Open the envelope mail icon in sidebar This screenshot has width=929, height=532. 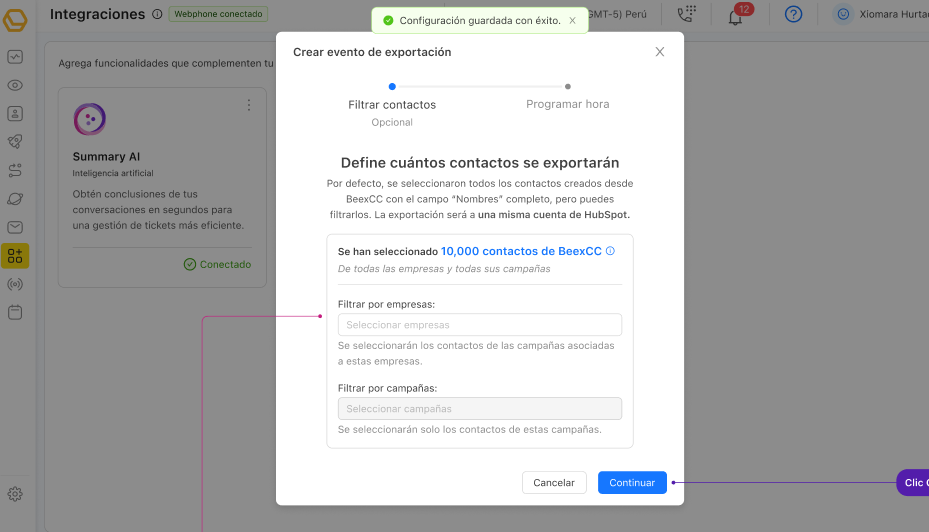[15, 227]
